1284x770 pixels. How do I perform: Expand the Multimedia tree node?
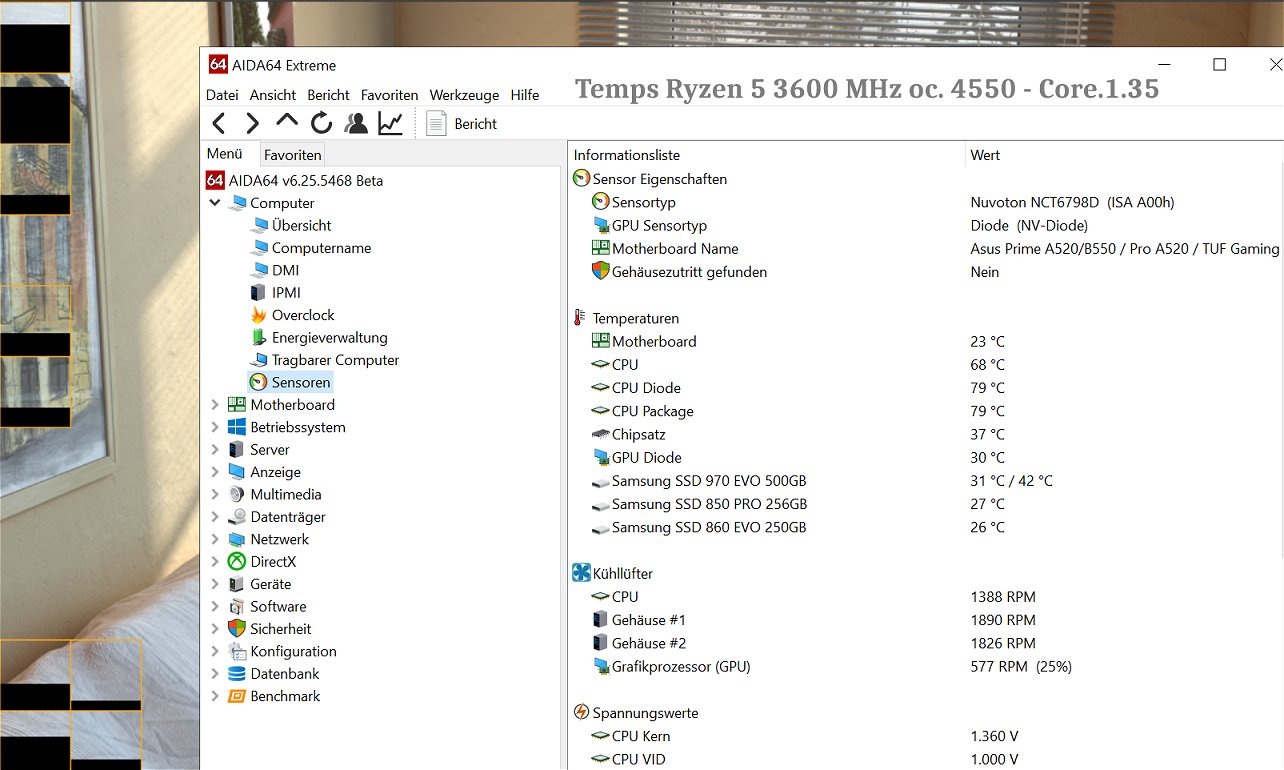point(215,494)
